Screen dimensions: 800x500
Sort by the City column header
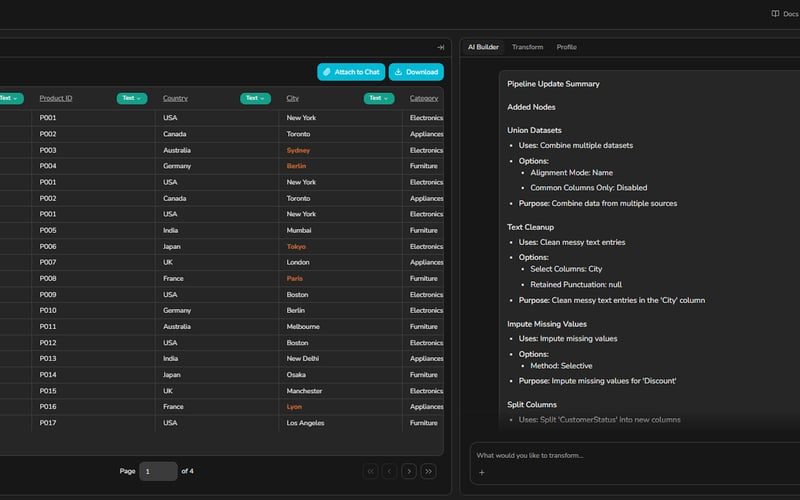point(293,98)
